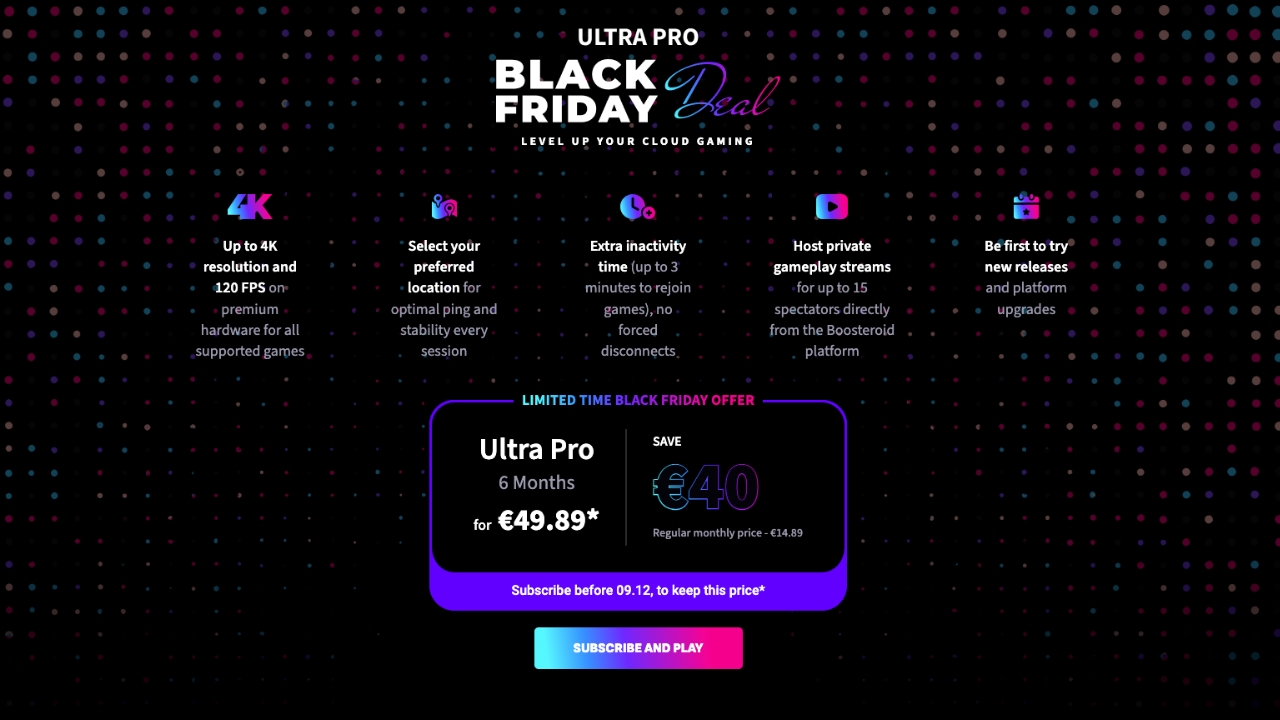Click the new releases gift icon
This screenshot has width=1280, height=720.
(x=1026, y=206)
